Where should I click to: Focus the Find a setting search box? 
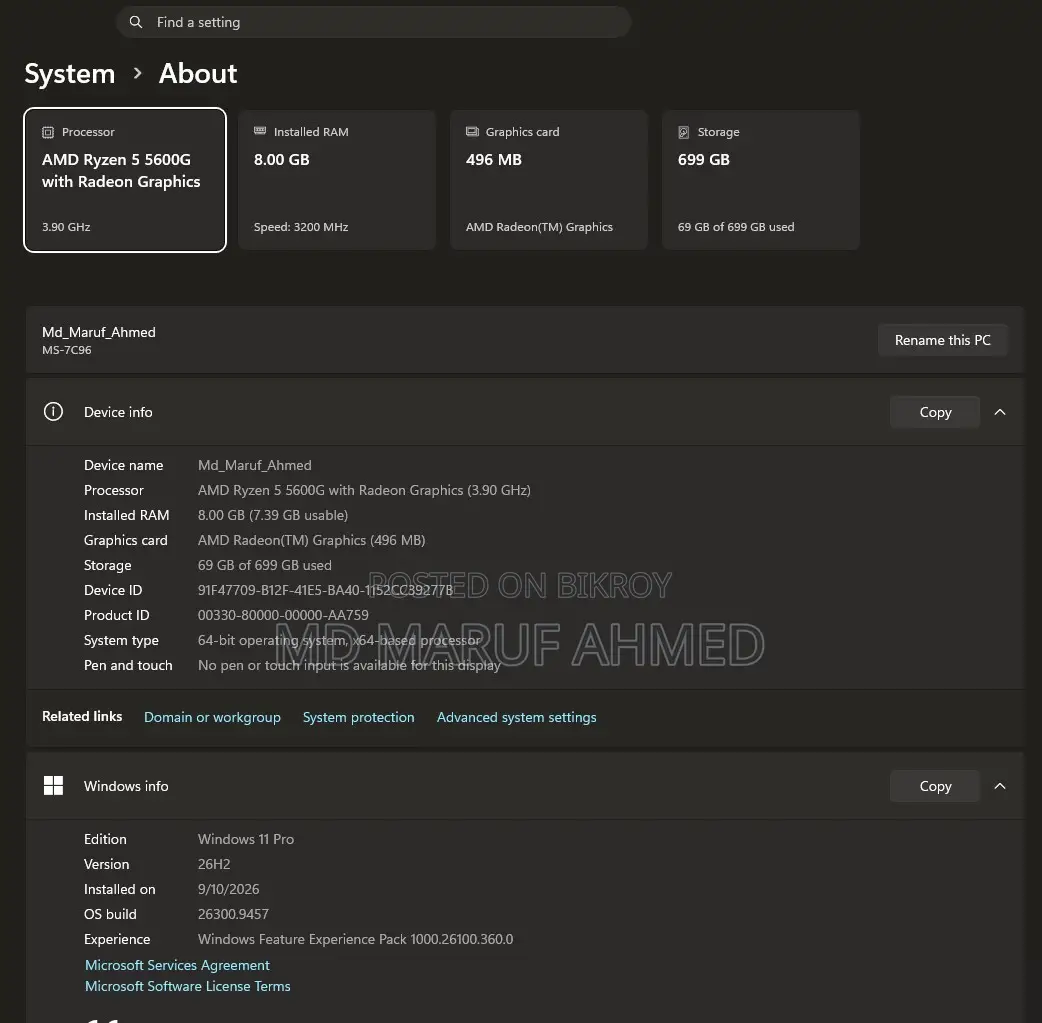coord(373,22)
